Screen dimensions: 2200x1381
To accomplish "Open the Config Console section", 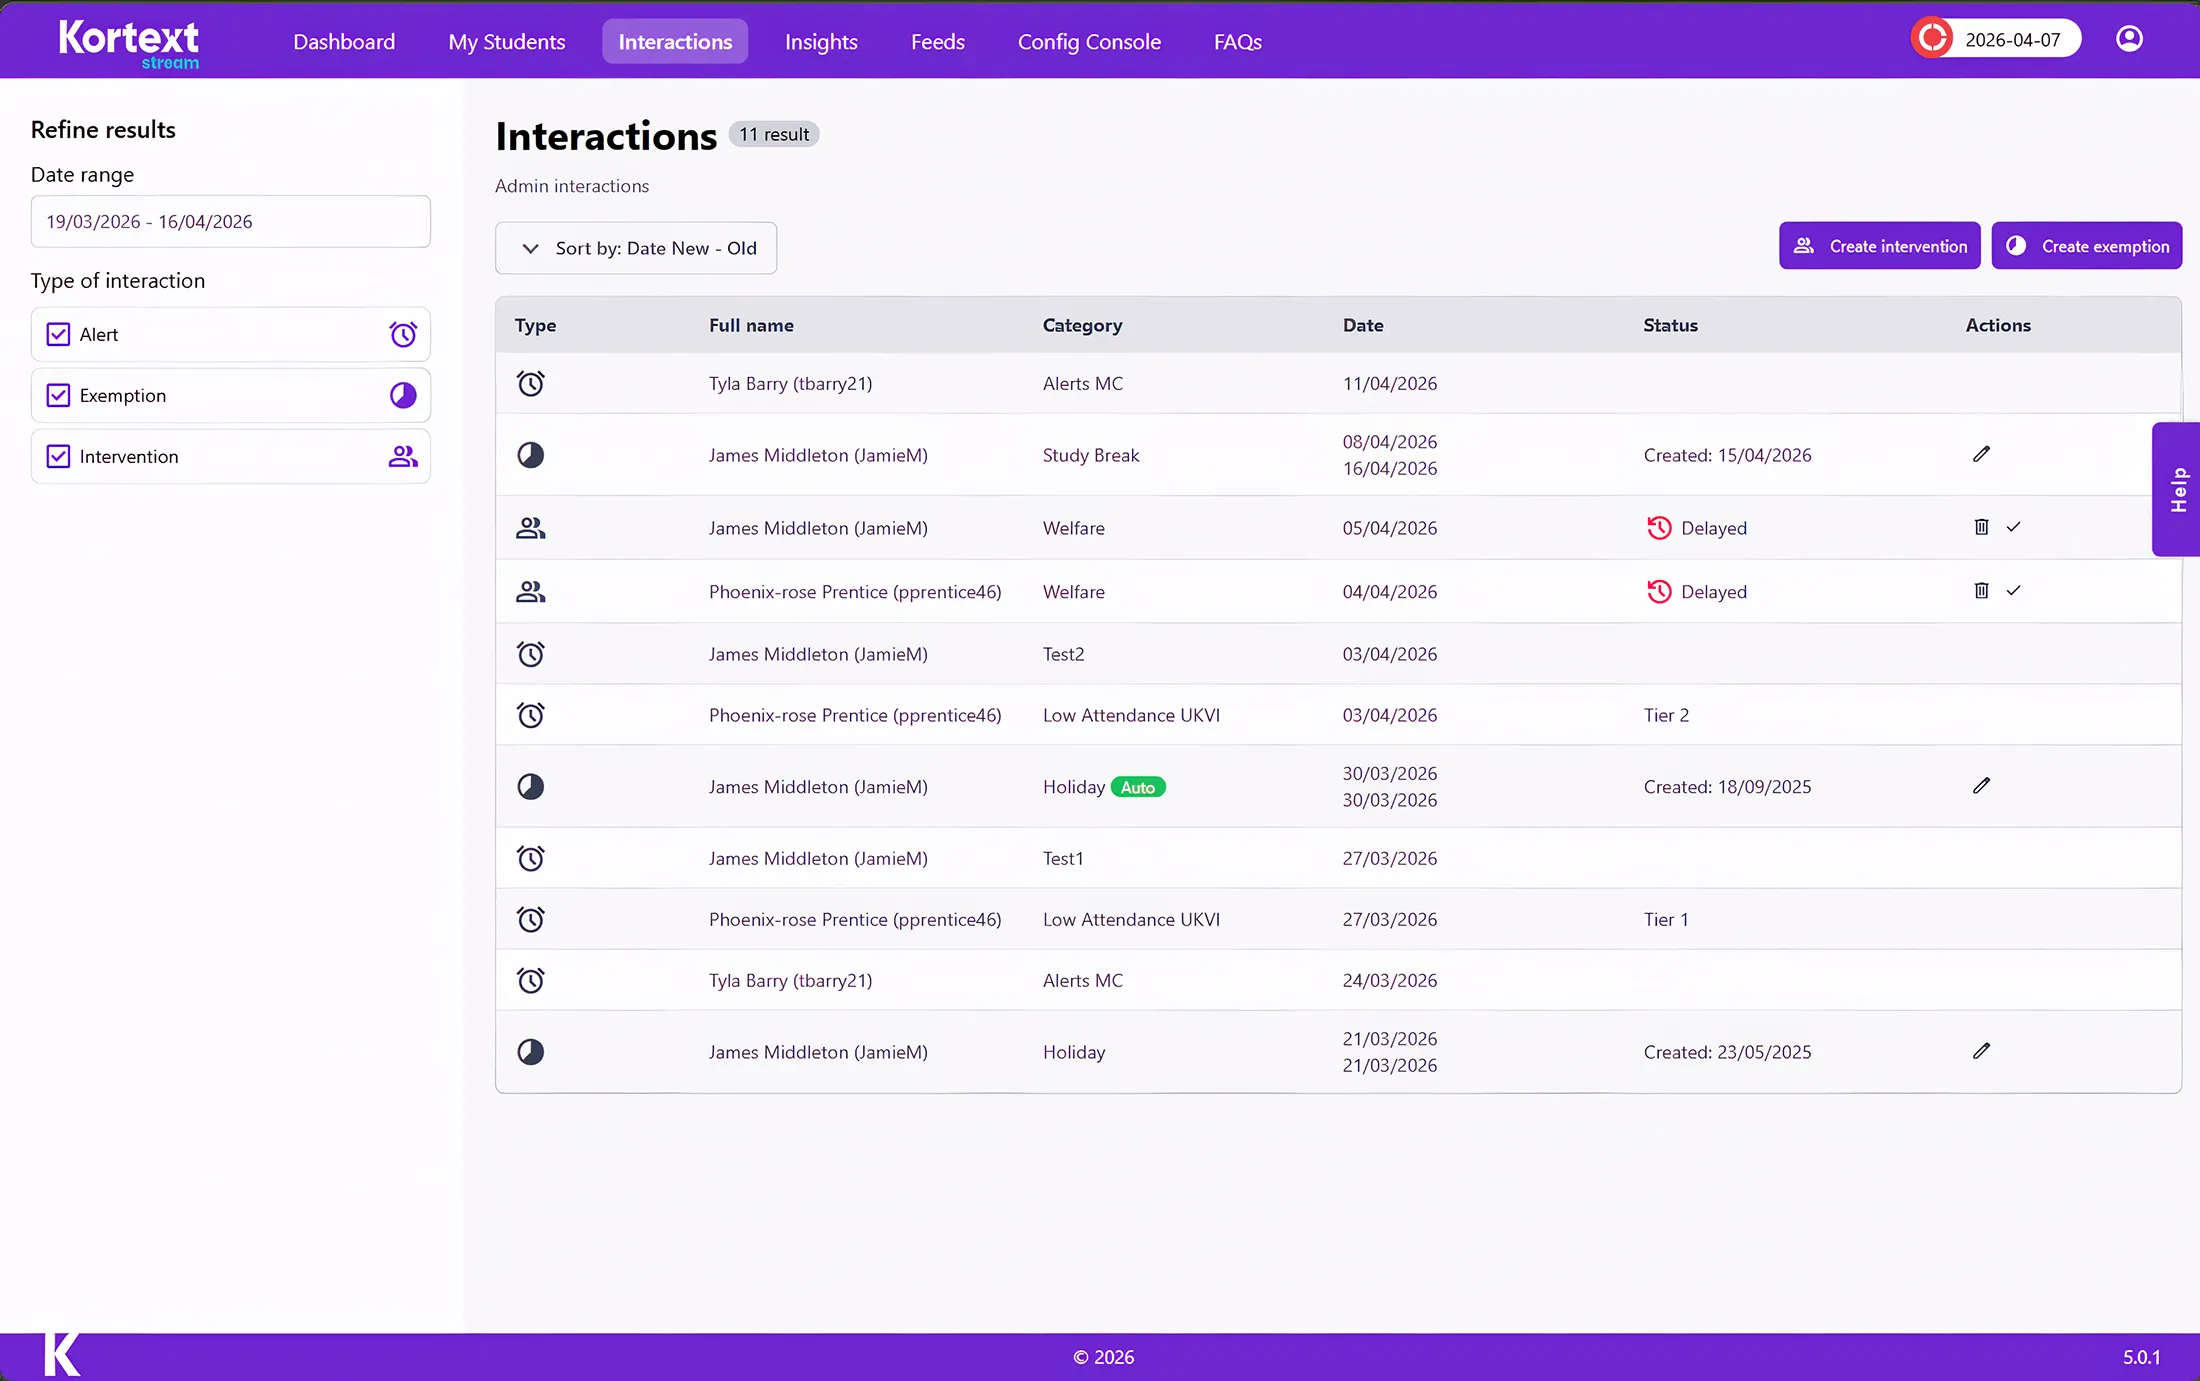I will click(1089, 41).
